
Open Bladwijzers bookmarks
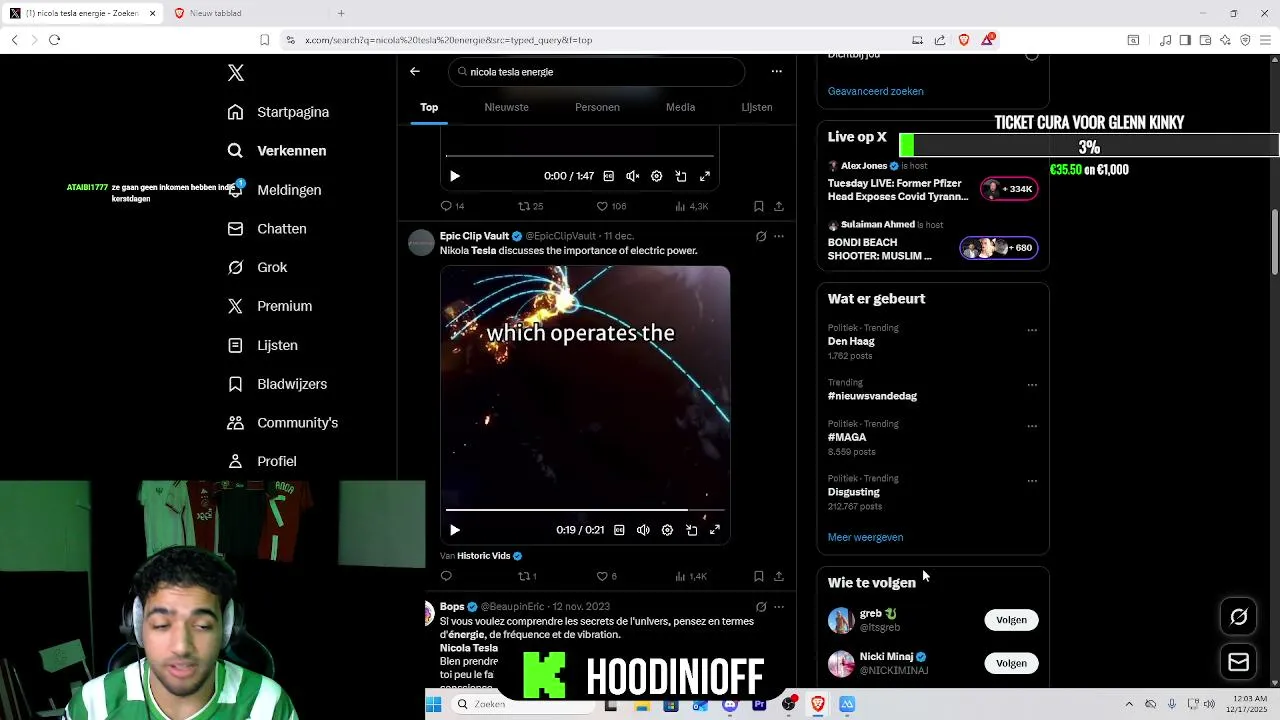click(277, 384)
